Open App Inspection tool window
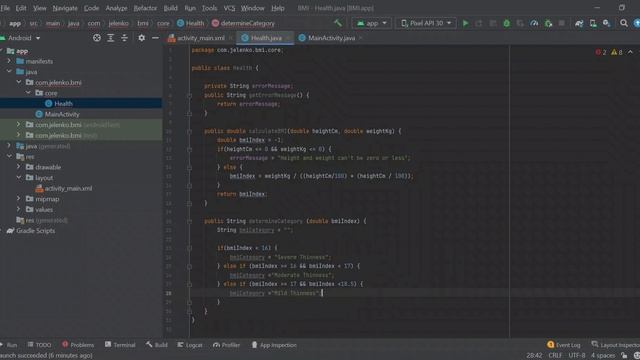 [x=274, y=345]
